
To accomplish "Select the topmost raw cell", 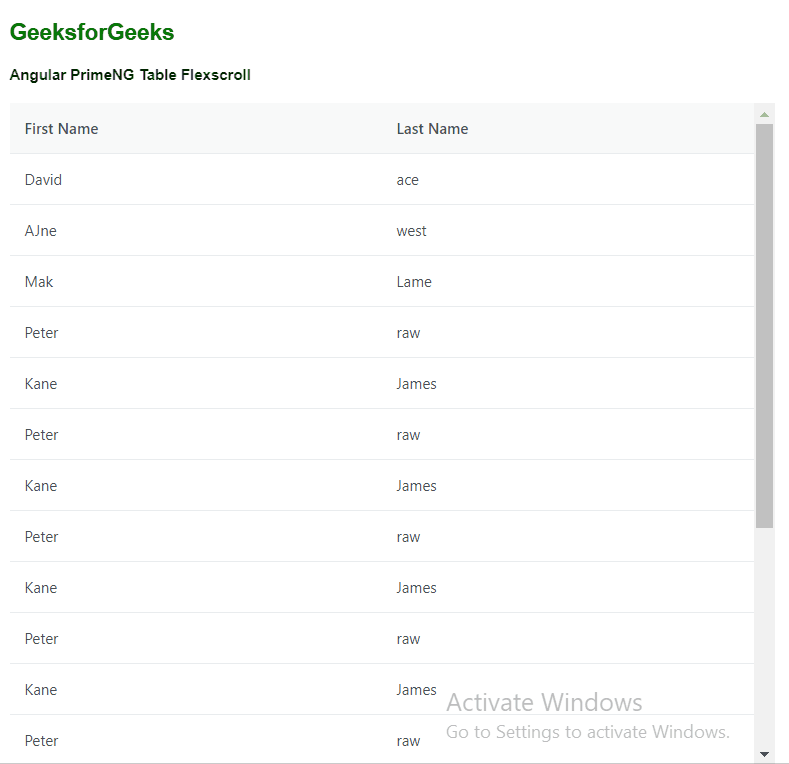I will [408, 333].
